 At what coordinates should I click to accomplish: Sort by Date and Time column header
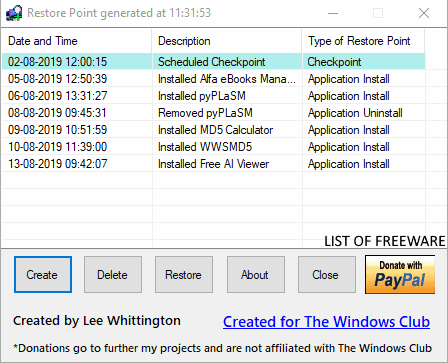click(x=77, y=41)
